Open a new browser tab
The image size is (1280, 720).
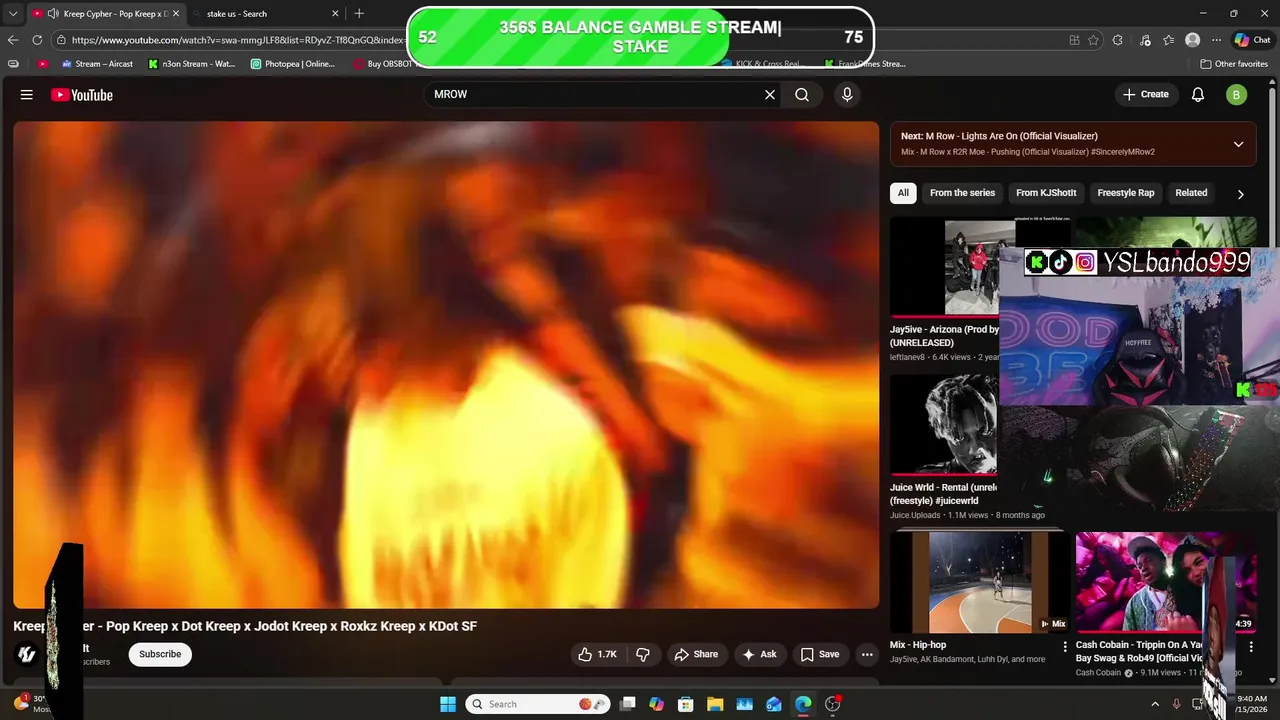point(359,14)
